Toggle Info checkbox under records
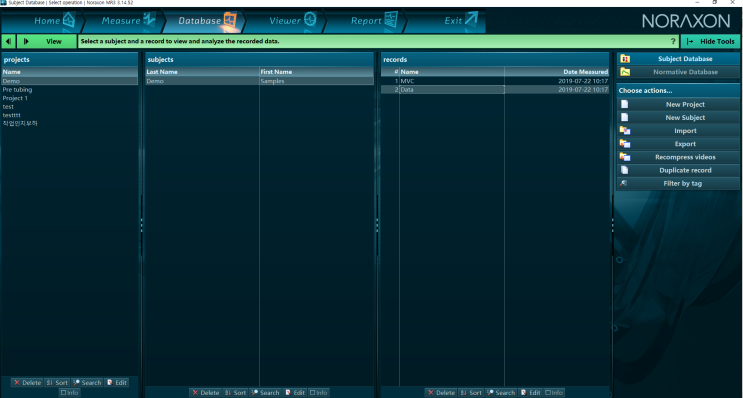 554,392
